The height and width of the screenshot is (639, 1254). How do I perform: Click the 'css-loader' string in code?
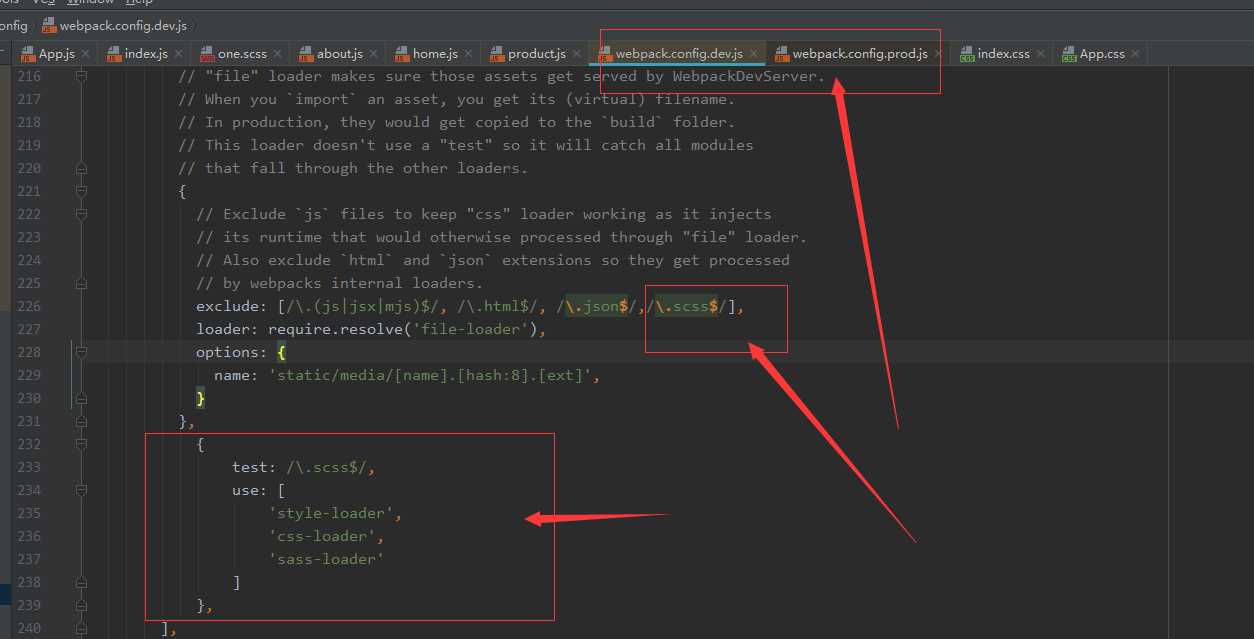[323, 536]
